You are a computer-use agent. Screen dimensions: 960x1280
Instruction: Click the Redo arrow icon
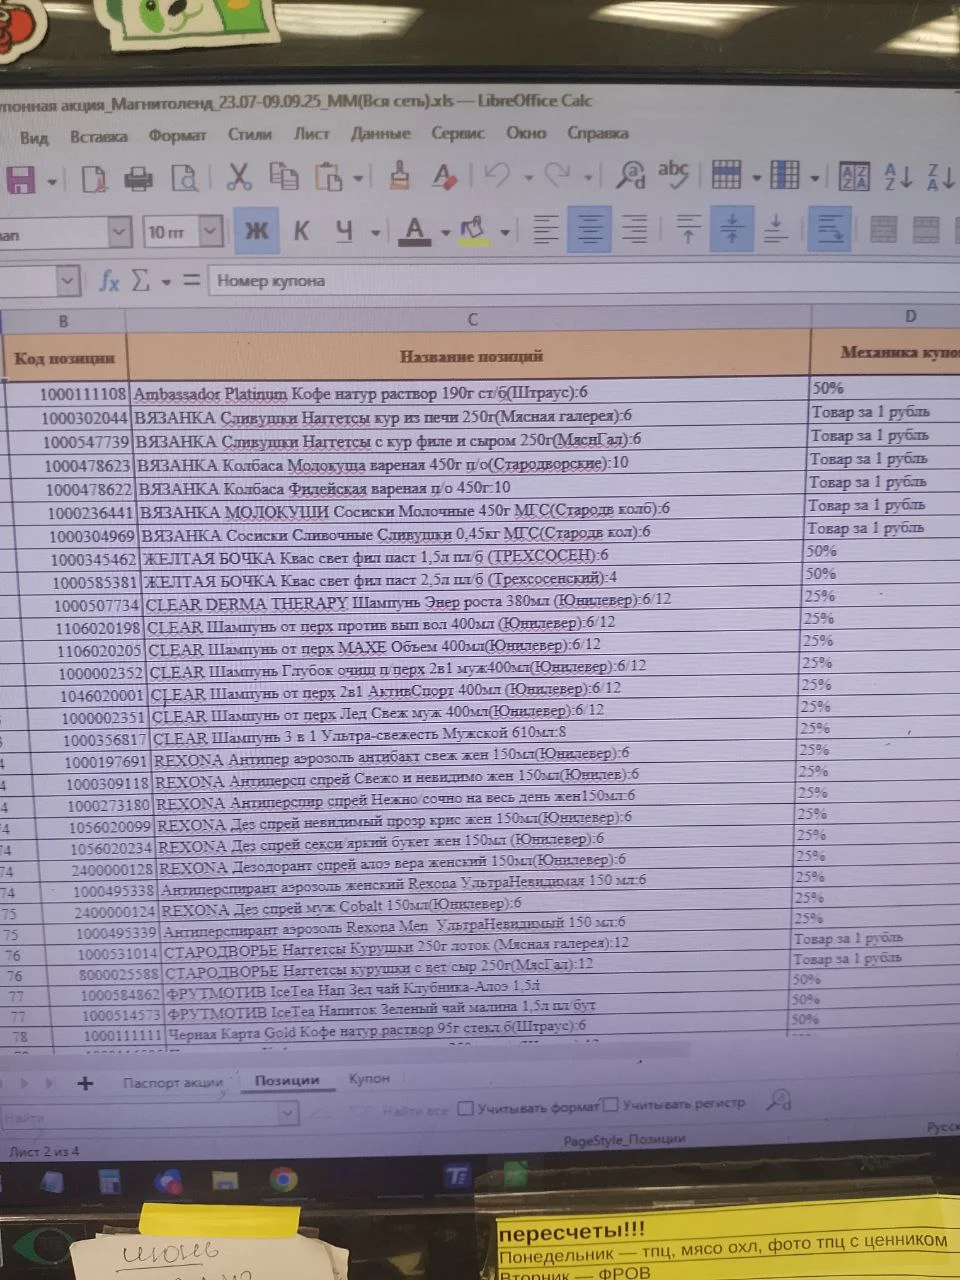coord(558,175)
